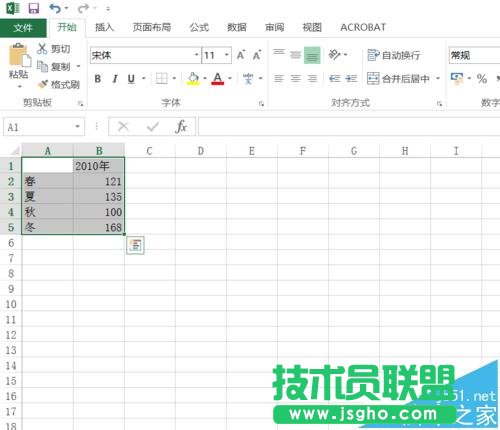Switch to the 插入 tab

(x=104, y=27)
